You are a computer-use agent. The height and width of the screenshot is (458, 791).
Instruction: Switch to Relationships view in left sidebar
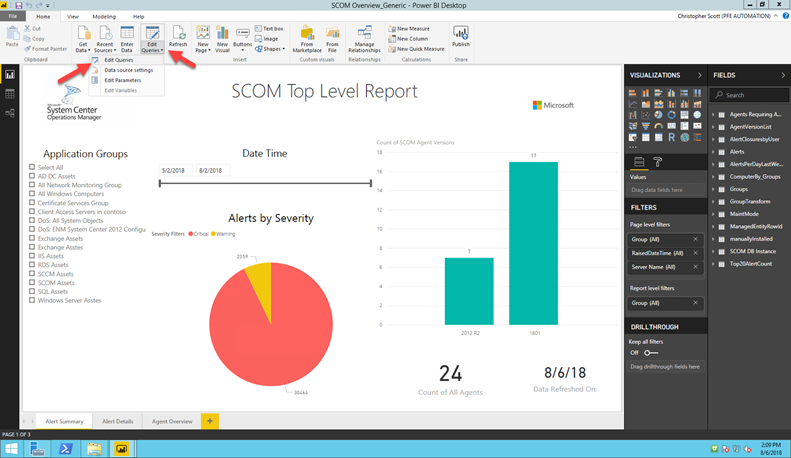click(10, 113)
